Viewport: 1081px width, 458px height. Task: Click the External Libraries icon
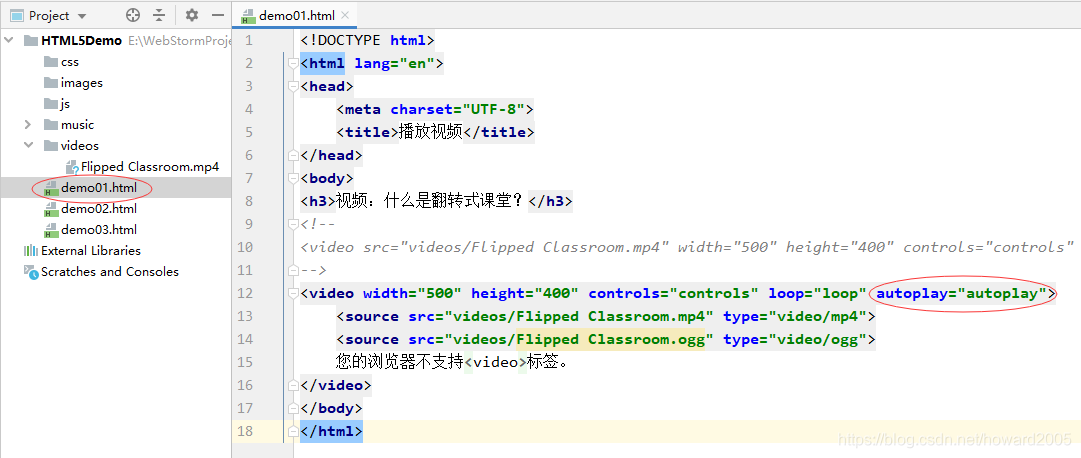(x=31, y=250)
